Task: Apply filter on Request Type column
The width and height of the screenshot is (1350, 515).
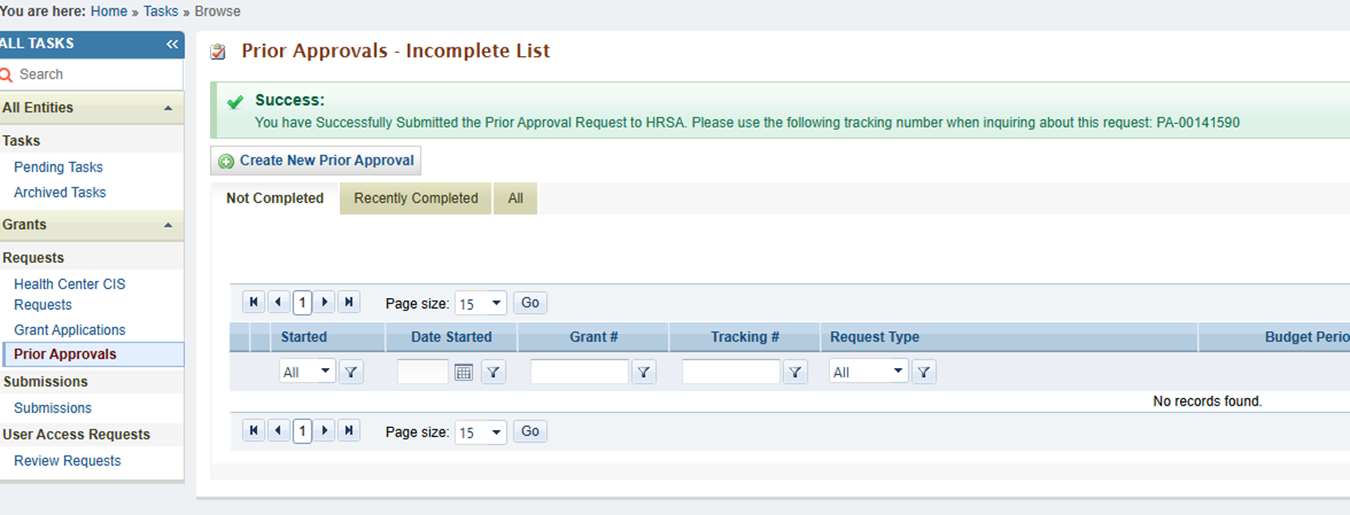Action: 924,372
